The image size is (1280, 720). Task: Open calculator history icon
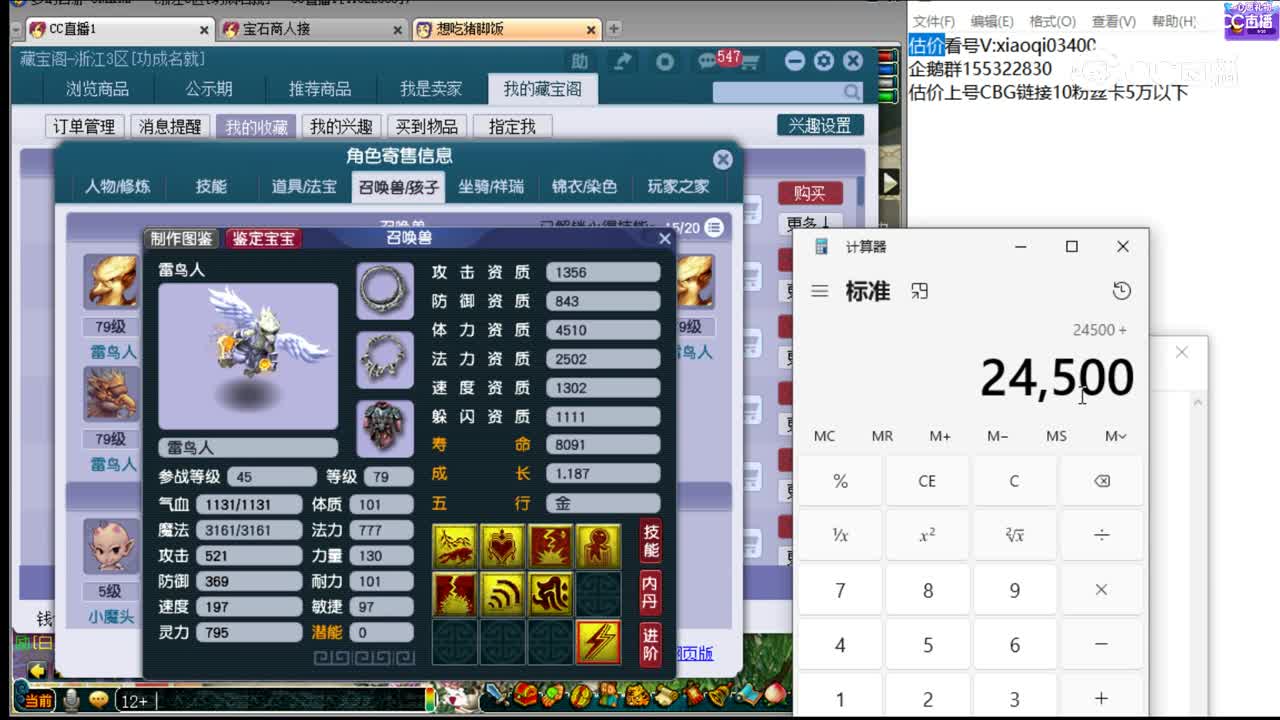tap(1122, 291)
